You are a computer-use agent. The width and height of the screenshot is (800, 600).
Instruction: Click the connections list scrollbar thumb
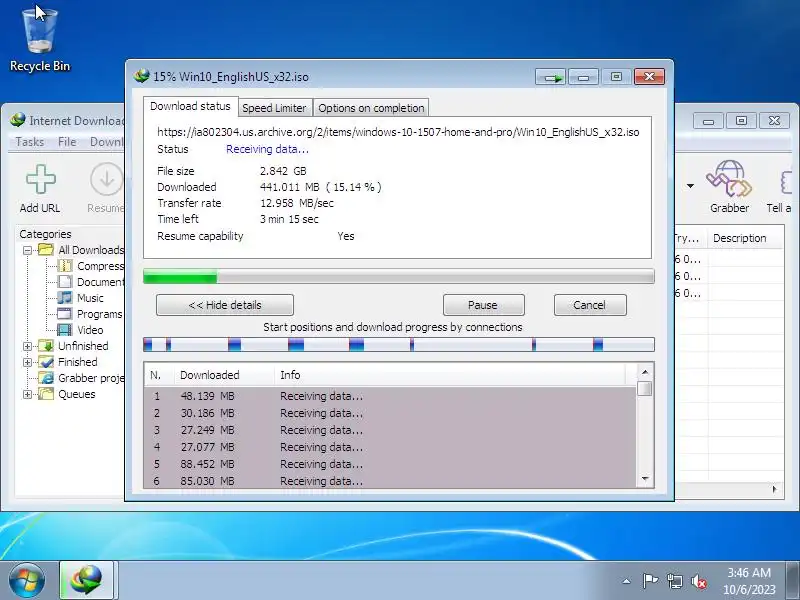tap(645, 389)
